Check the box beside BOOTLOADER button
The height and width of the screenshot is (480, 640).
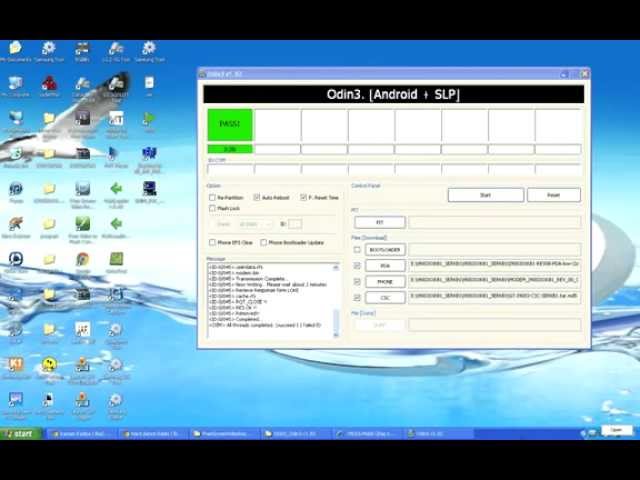(357, 249)
